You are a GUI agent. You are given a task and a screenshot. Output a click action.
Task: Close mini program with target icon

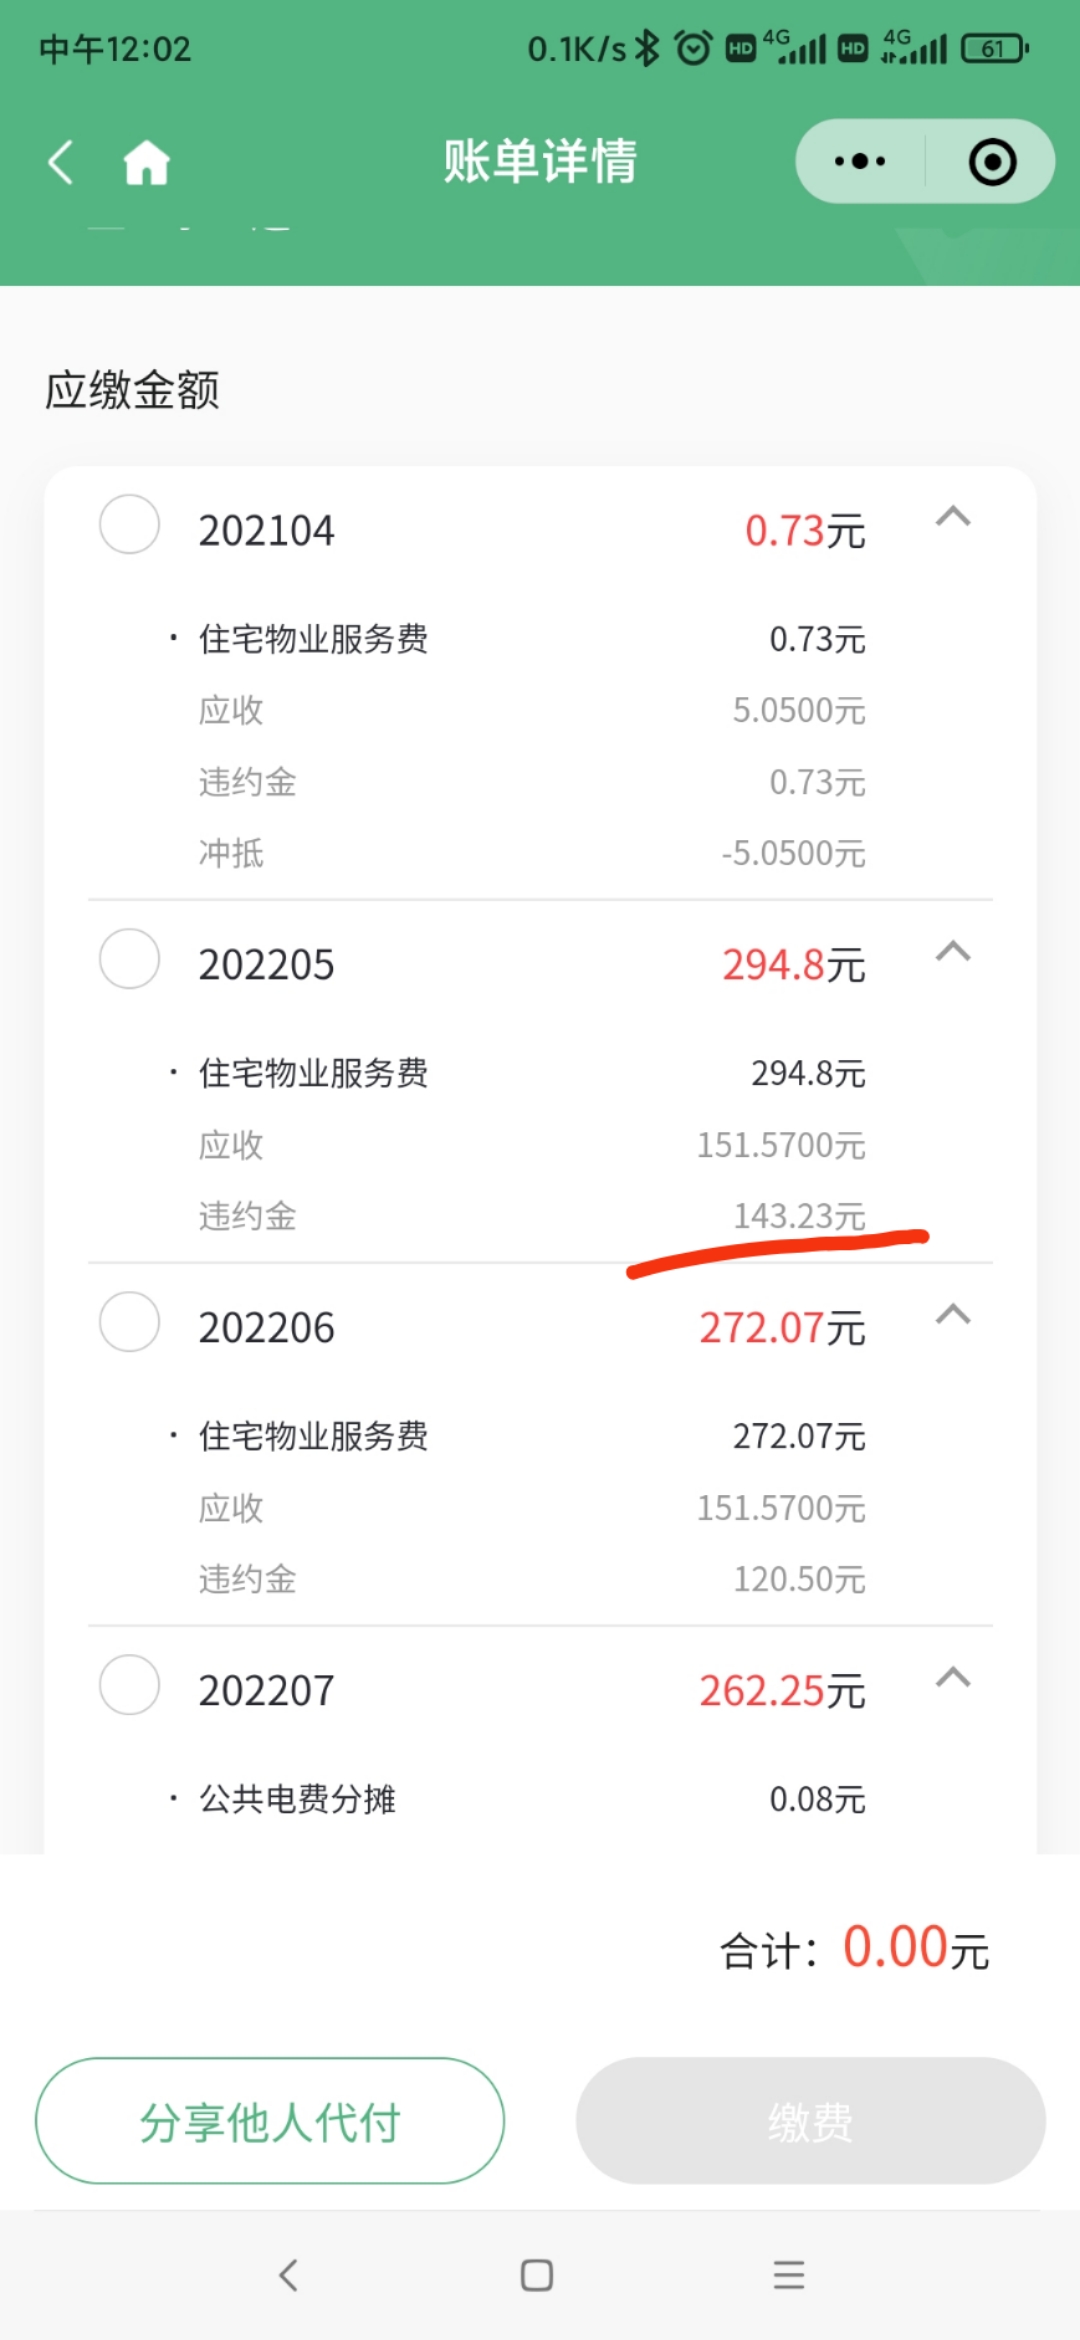[x=992, y=162]
